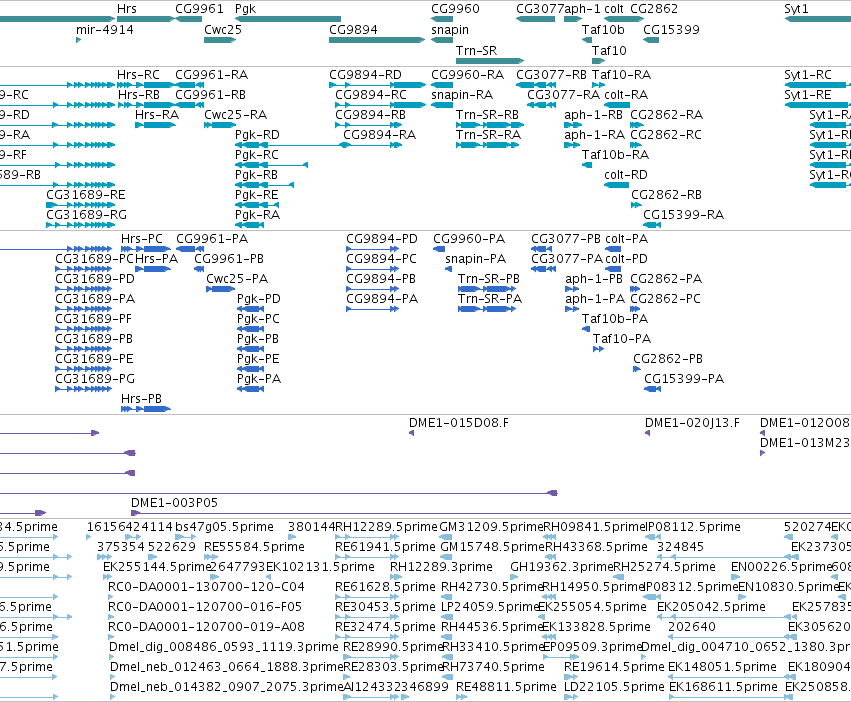Screen dimensions: 851x702
Task: Click the CG9961-RA transcript label
Action: pos(211,74)
